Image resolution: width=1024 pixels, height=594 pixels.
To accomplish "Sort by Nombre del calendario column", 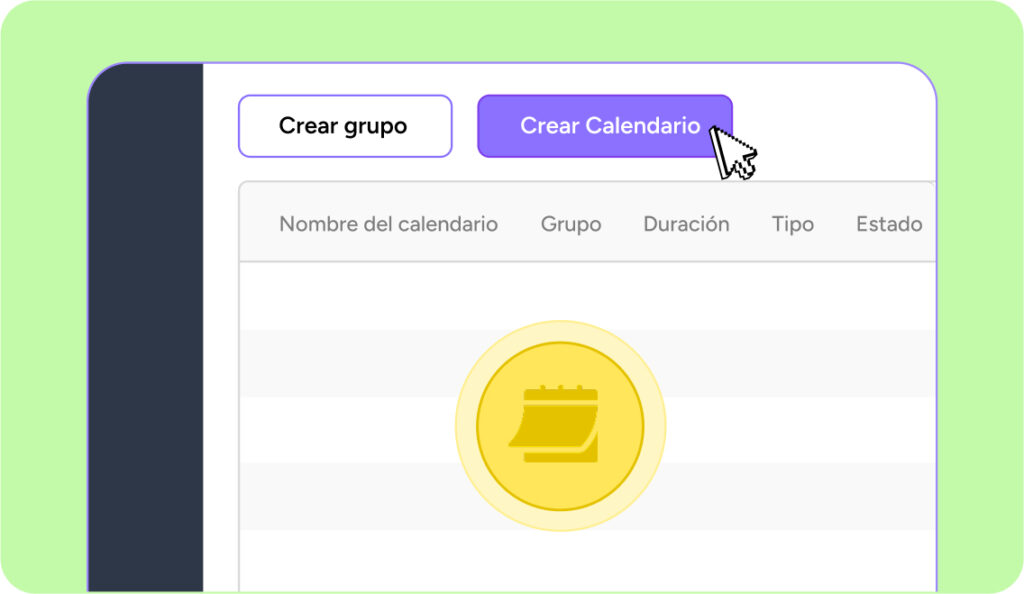I will (x=388, y=224).
